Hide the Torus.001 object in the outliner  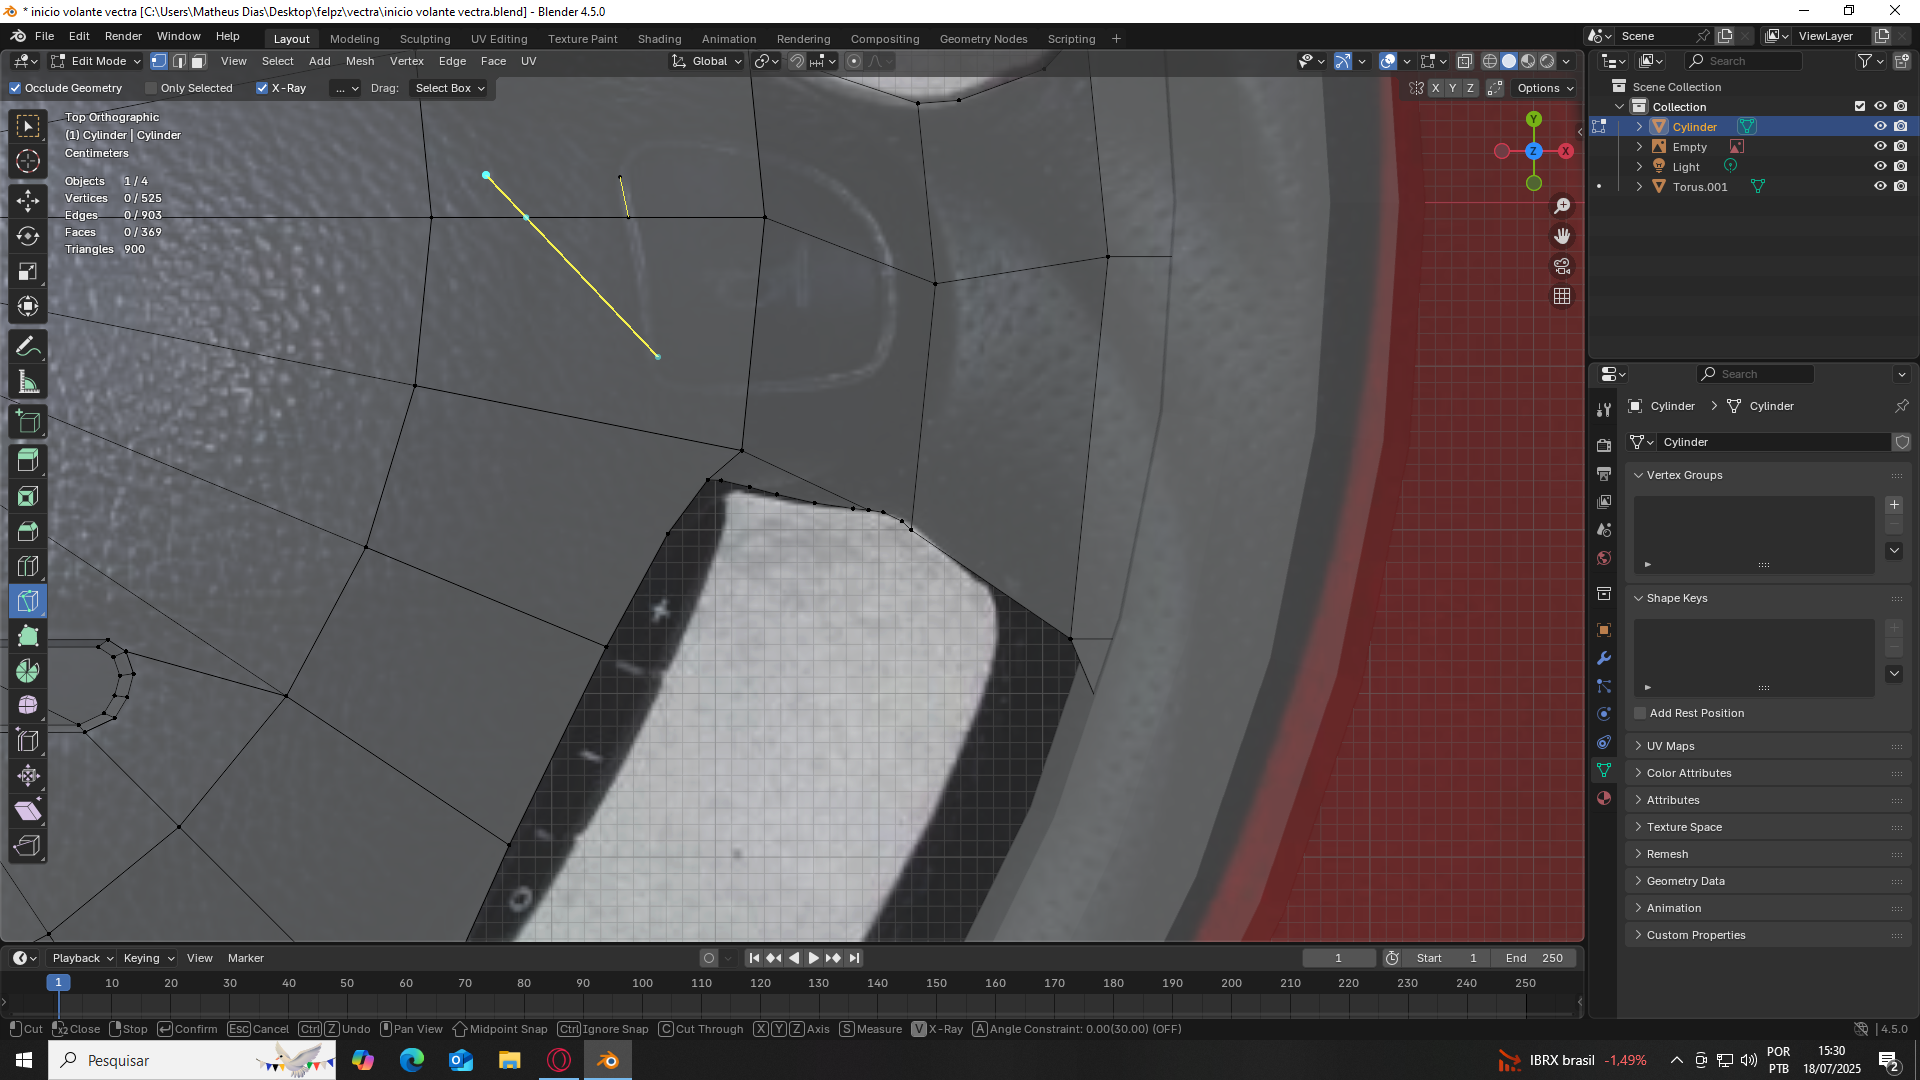coord(1880,187)
